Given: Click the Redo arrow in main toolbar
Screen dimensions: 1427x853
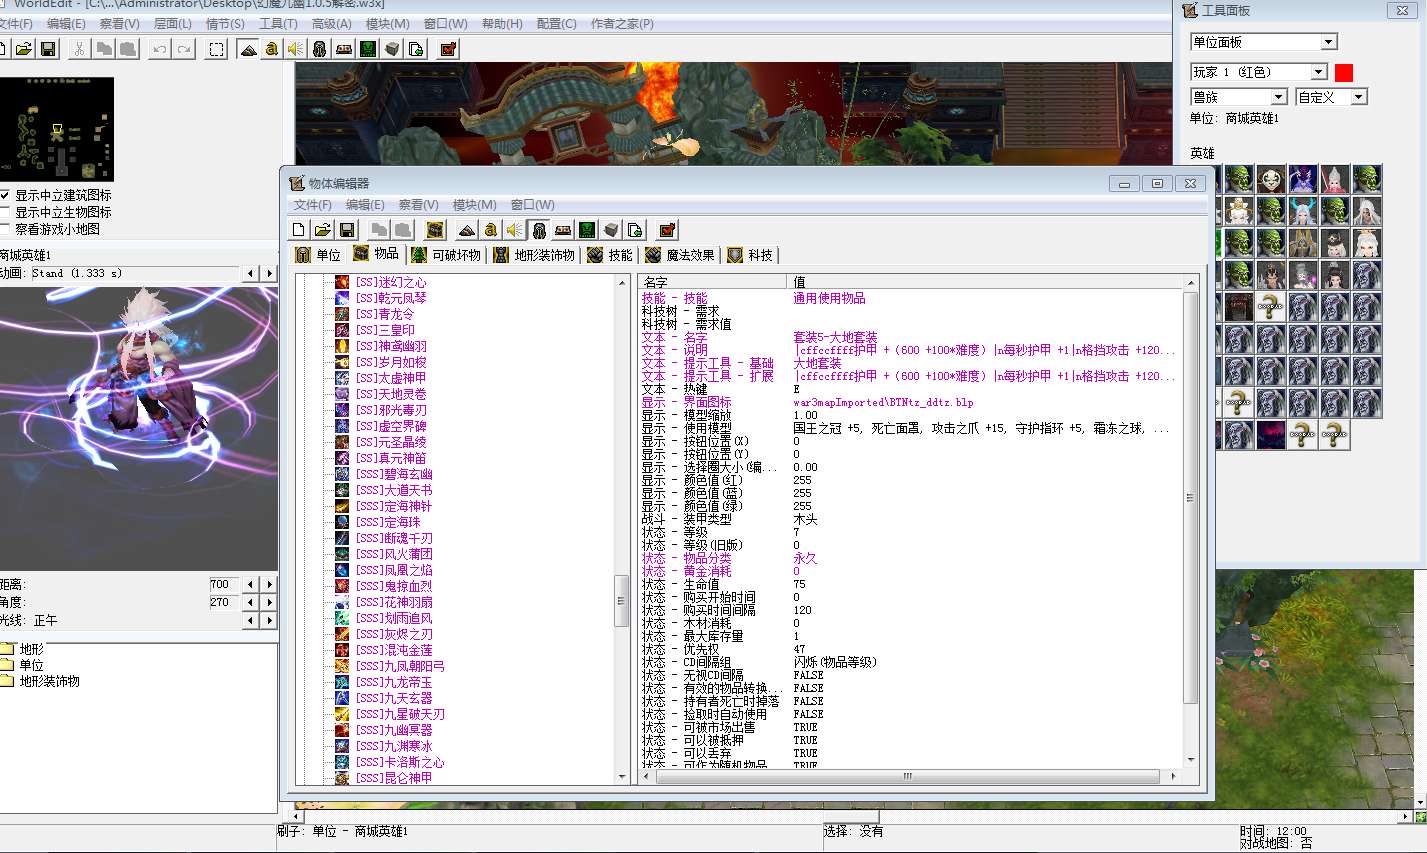Looking at the screenshot, I should 184,48.
